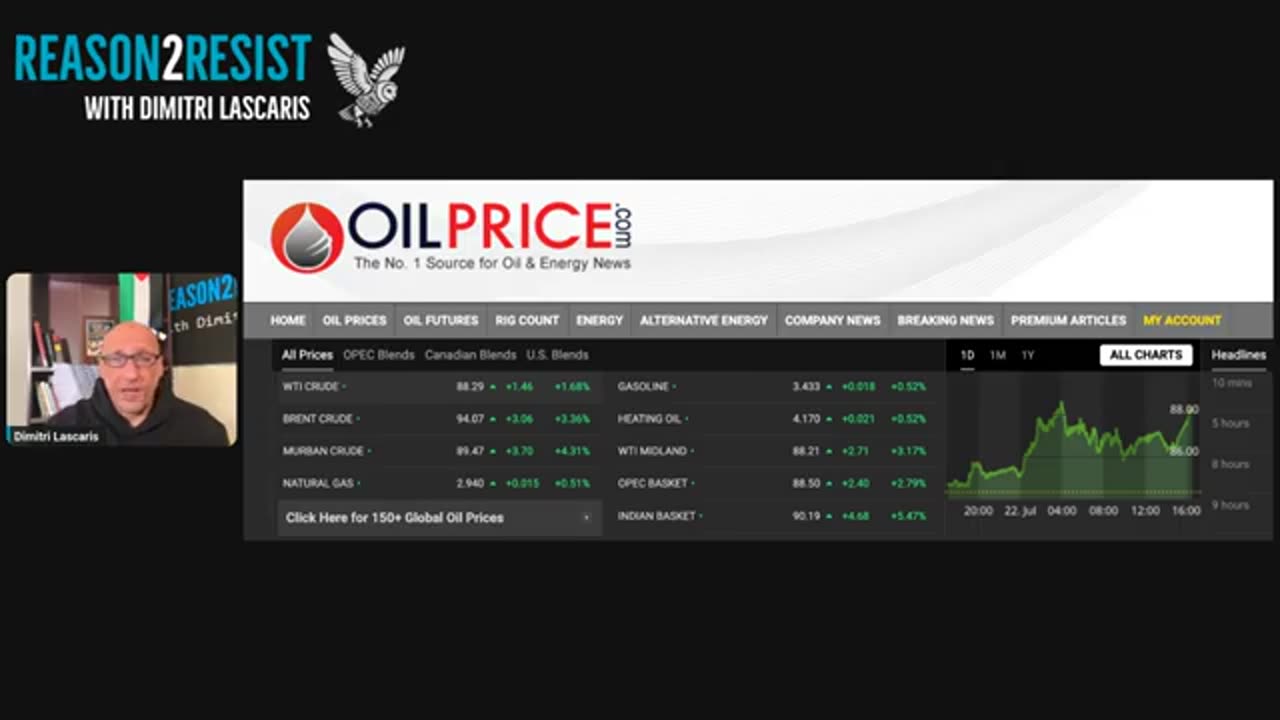Screen dimensions: 1280x720
Task: Select the 1Y chart range
Action: click(1028, 355)
